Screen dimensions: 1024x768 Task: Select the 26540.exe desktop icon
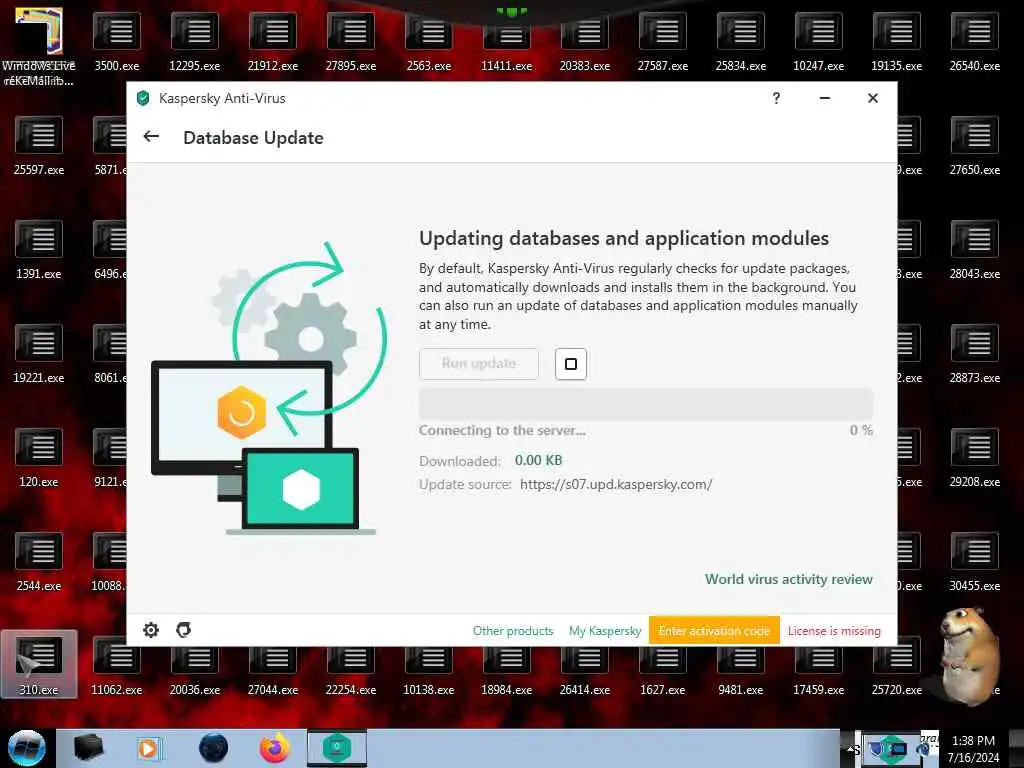[974, 43]
